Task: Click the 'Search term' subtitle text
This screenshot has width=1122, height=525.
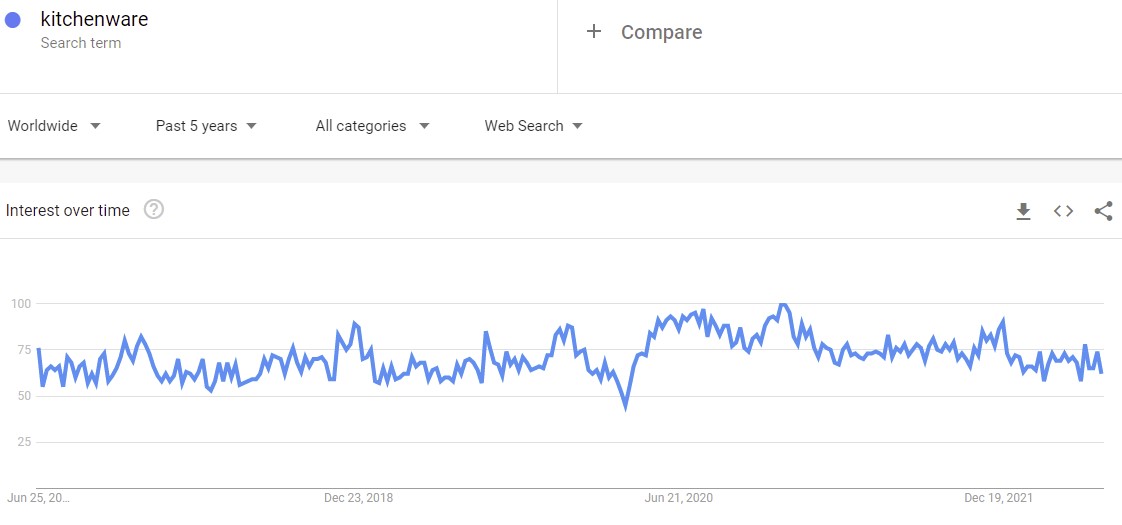Action: point(80,43)
